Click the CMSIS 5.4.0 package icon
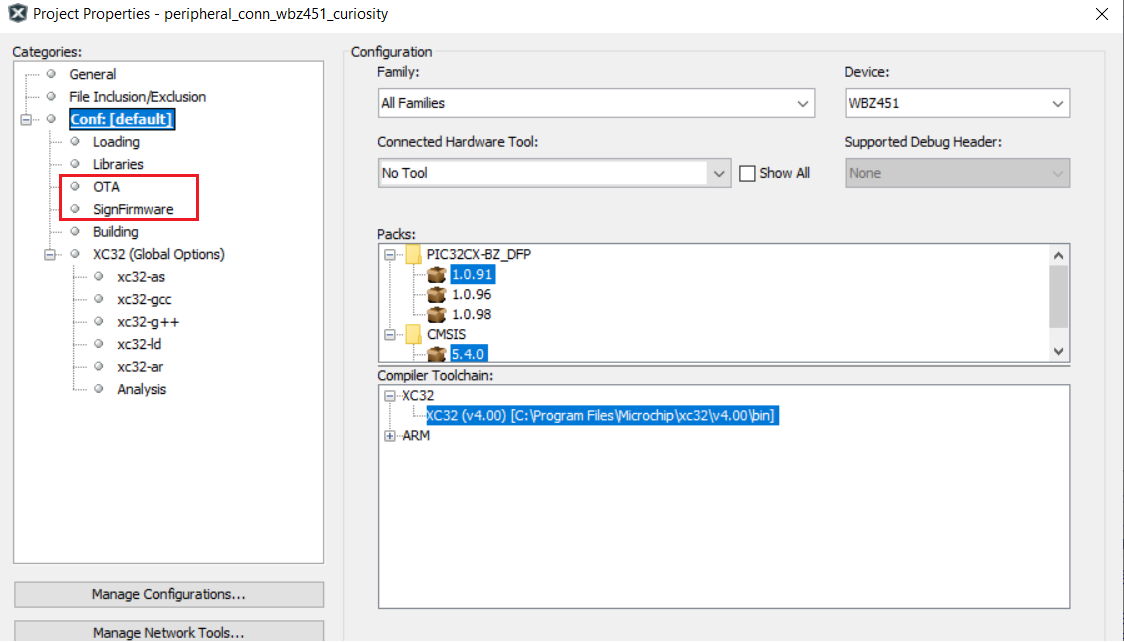Screen dimensions: 1124x642 [436, 354]
